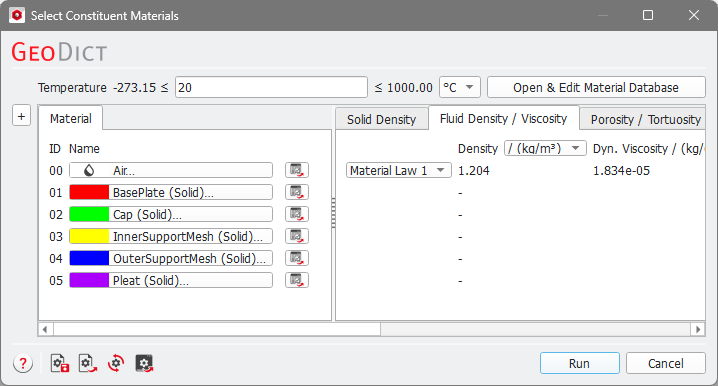Click the Run button
This screenshot has width=718, height=386.
tap(579, 363)
